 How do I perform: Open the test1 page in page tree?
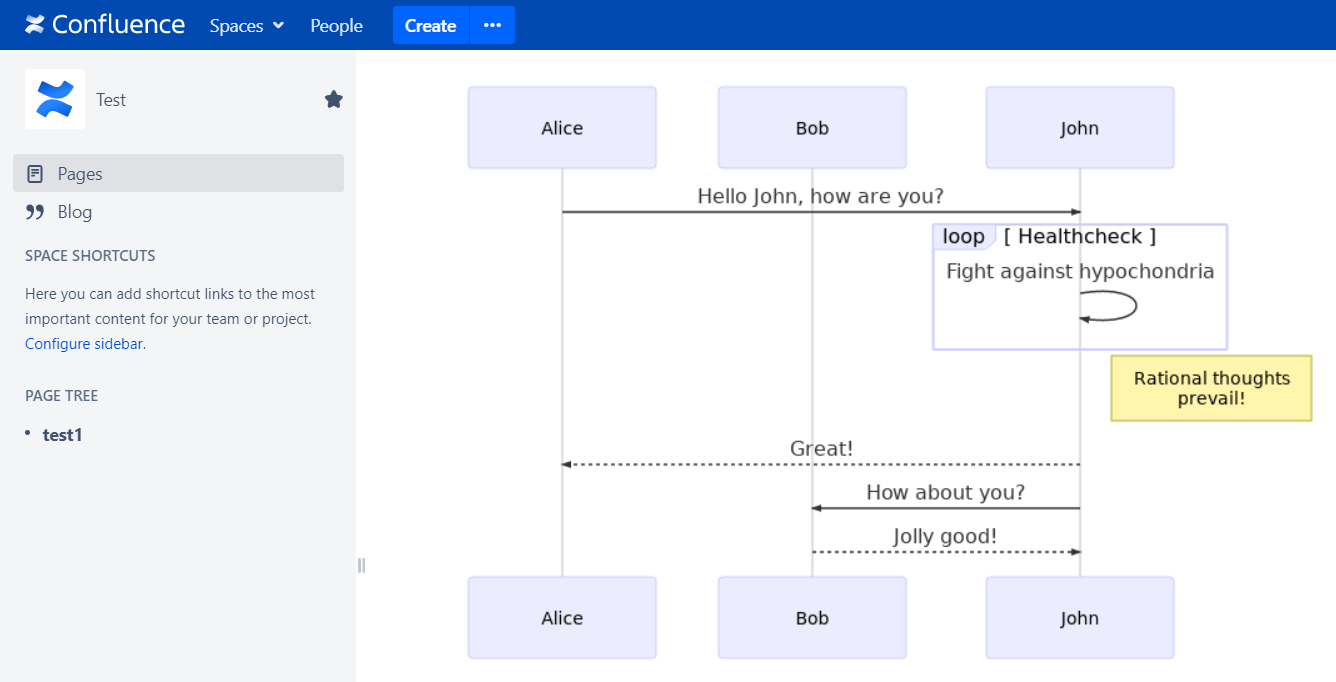(62, 435)
